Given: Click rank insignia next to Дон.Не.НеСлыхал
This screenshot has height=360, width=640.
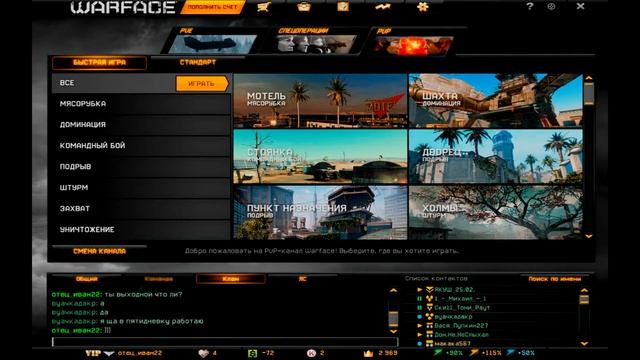Looking at the screenshot, I should (x=429, y=334).
